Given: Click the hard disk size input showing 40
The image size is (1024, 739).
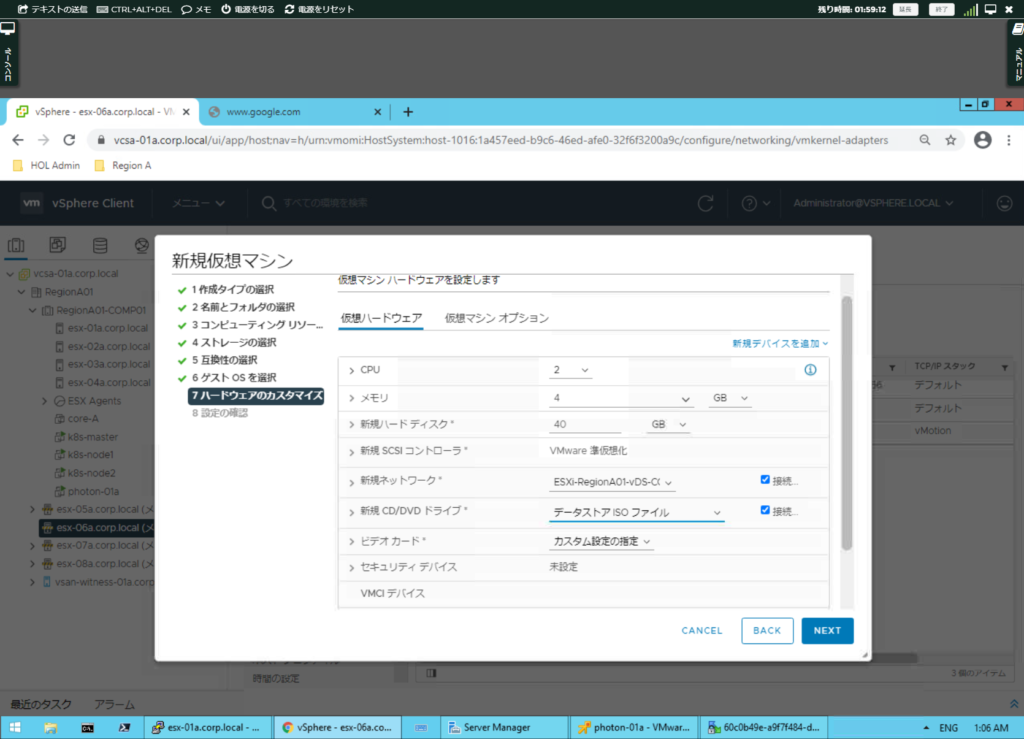Looking at the screenshot, I should point(586,423).
